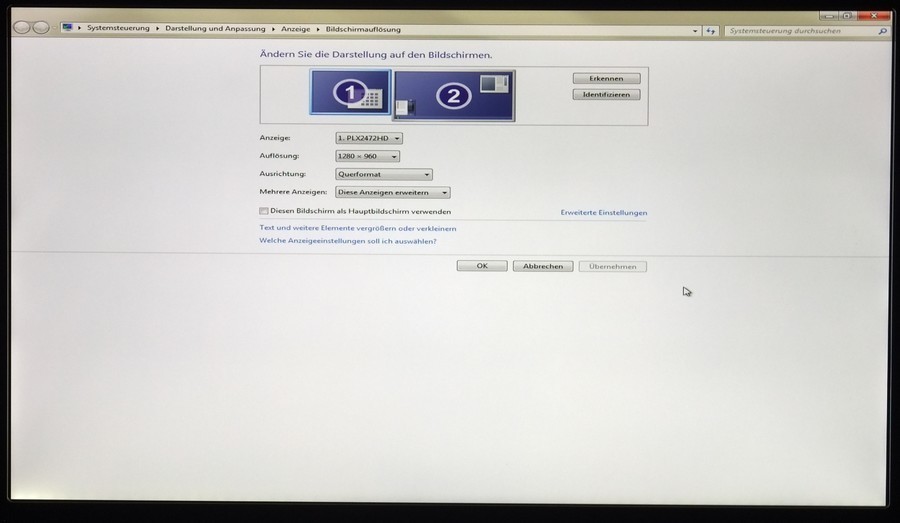
Task: Open the Ausrichtung dropdown Querformat
Action: point(383,175)
